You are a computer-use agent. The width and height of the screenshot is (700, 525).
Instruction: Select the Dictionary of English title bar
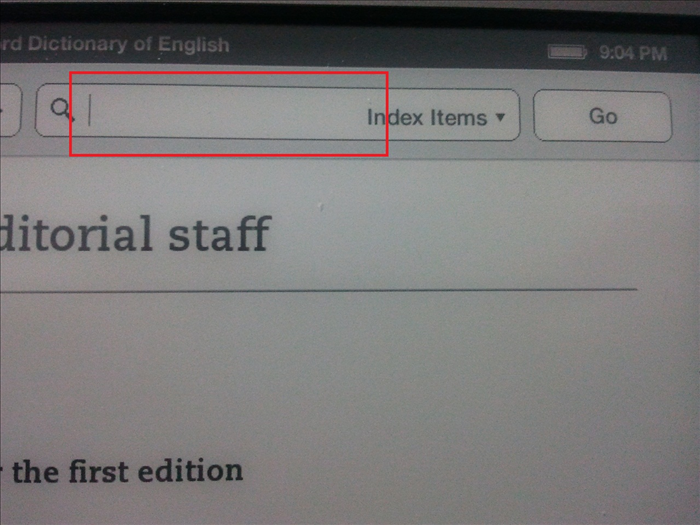click(x=114, y=44)
